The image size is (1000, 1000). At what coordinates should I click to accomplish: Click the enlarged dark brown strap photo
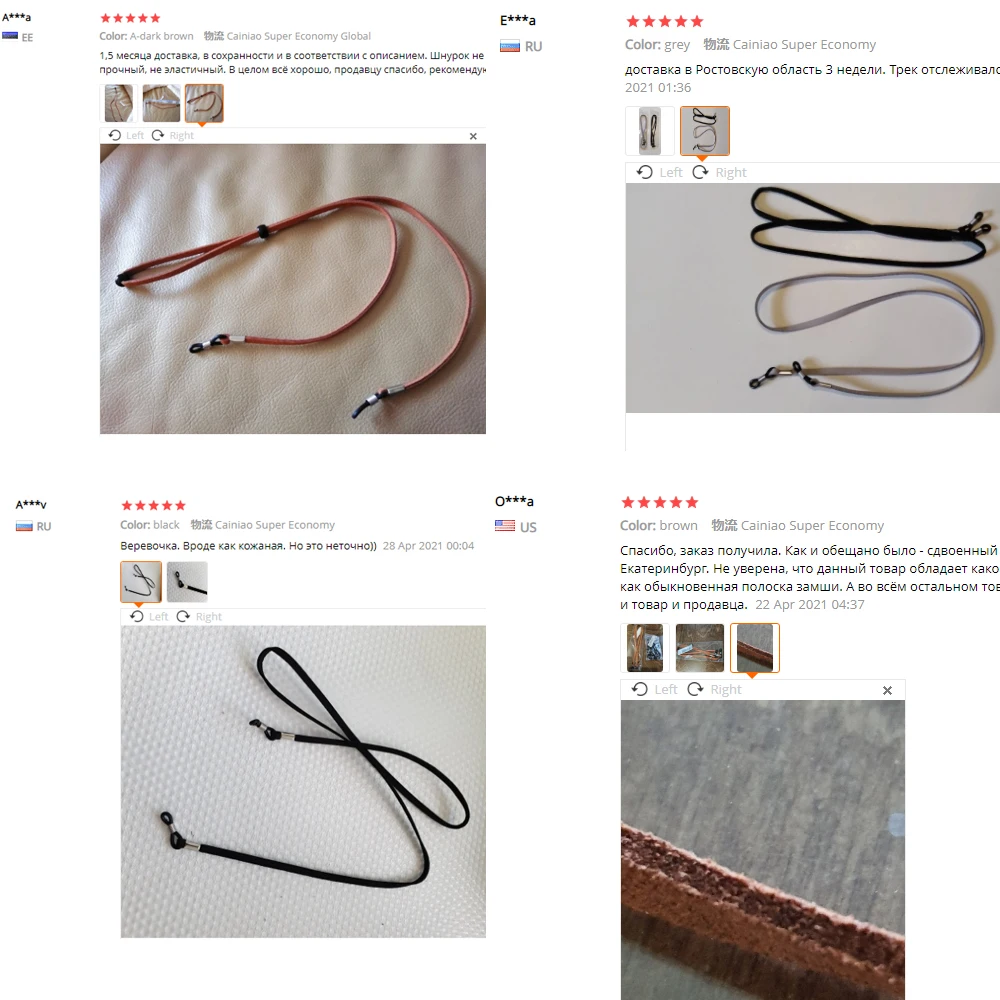pyautogui.click(x=293, y=289)
